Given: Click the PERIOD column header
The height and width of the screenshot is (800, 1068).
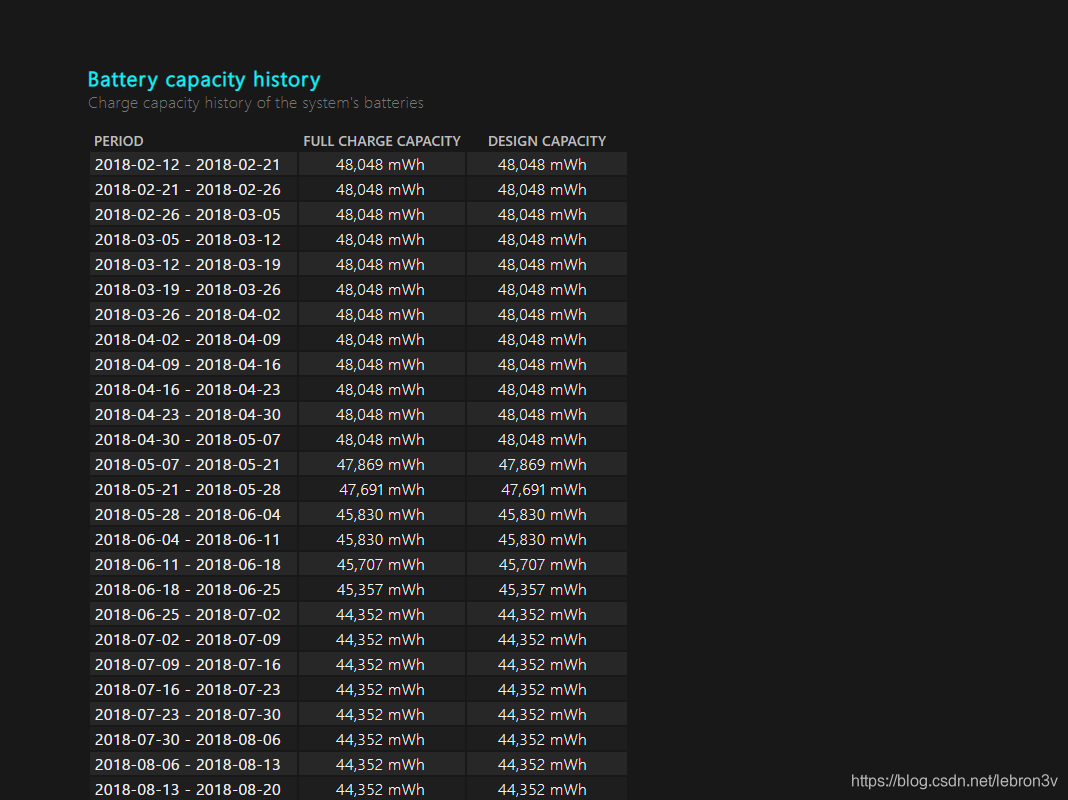Looking at the screenshot, I should (119, 141).
